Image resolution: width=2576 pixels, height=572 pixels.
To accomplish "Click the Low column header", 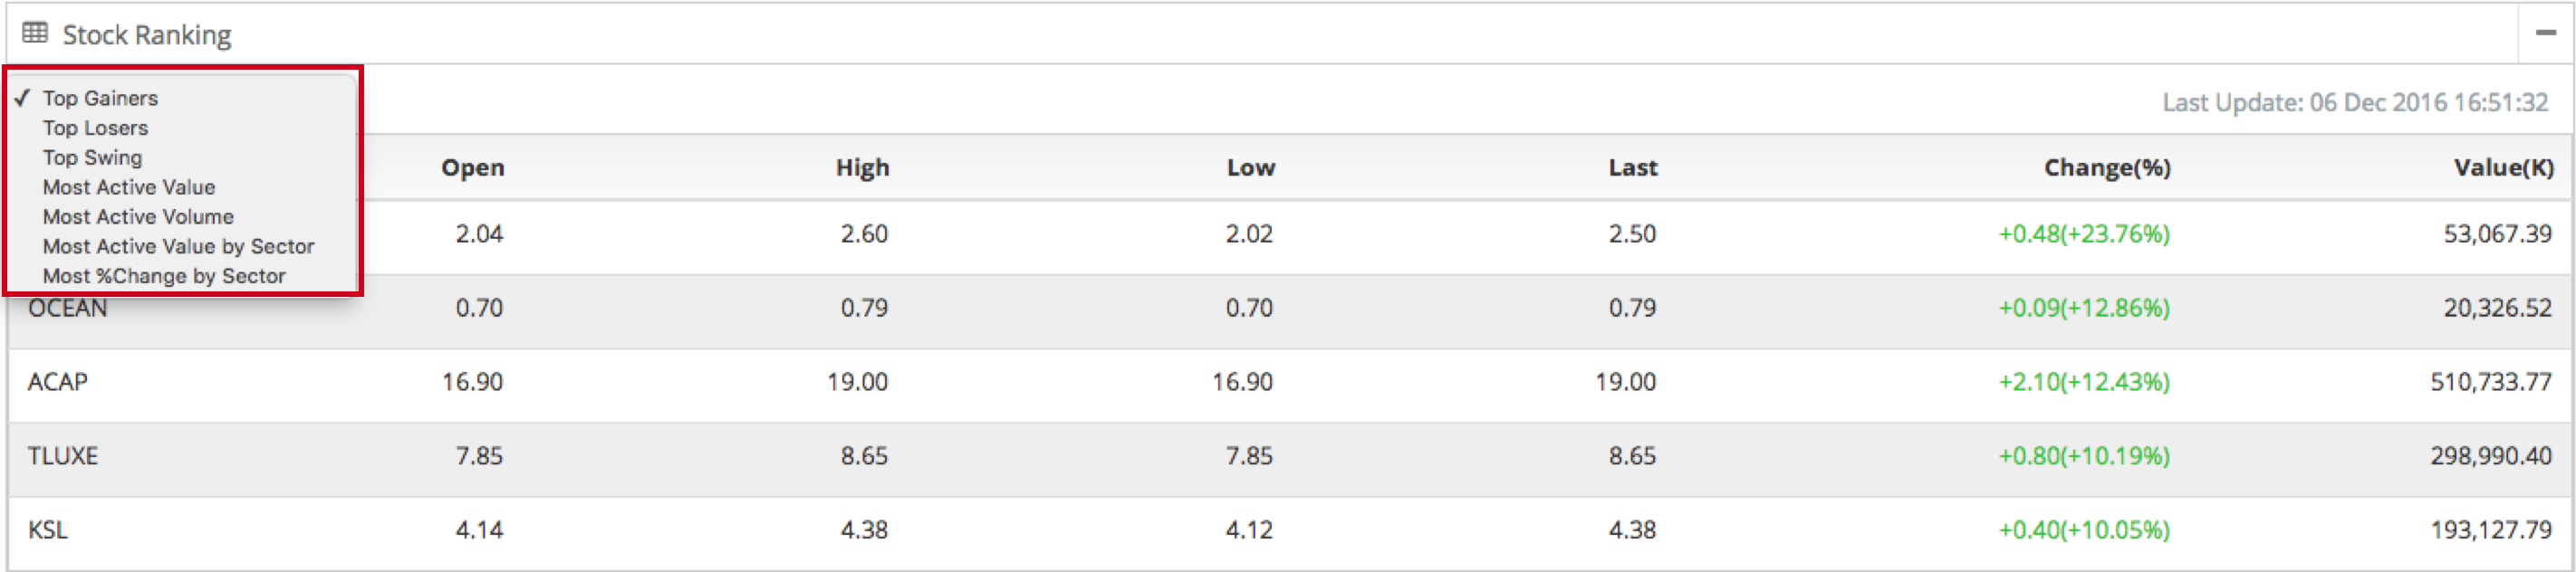I will pyautogui.click(x=1250, y=168).
